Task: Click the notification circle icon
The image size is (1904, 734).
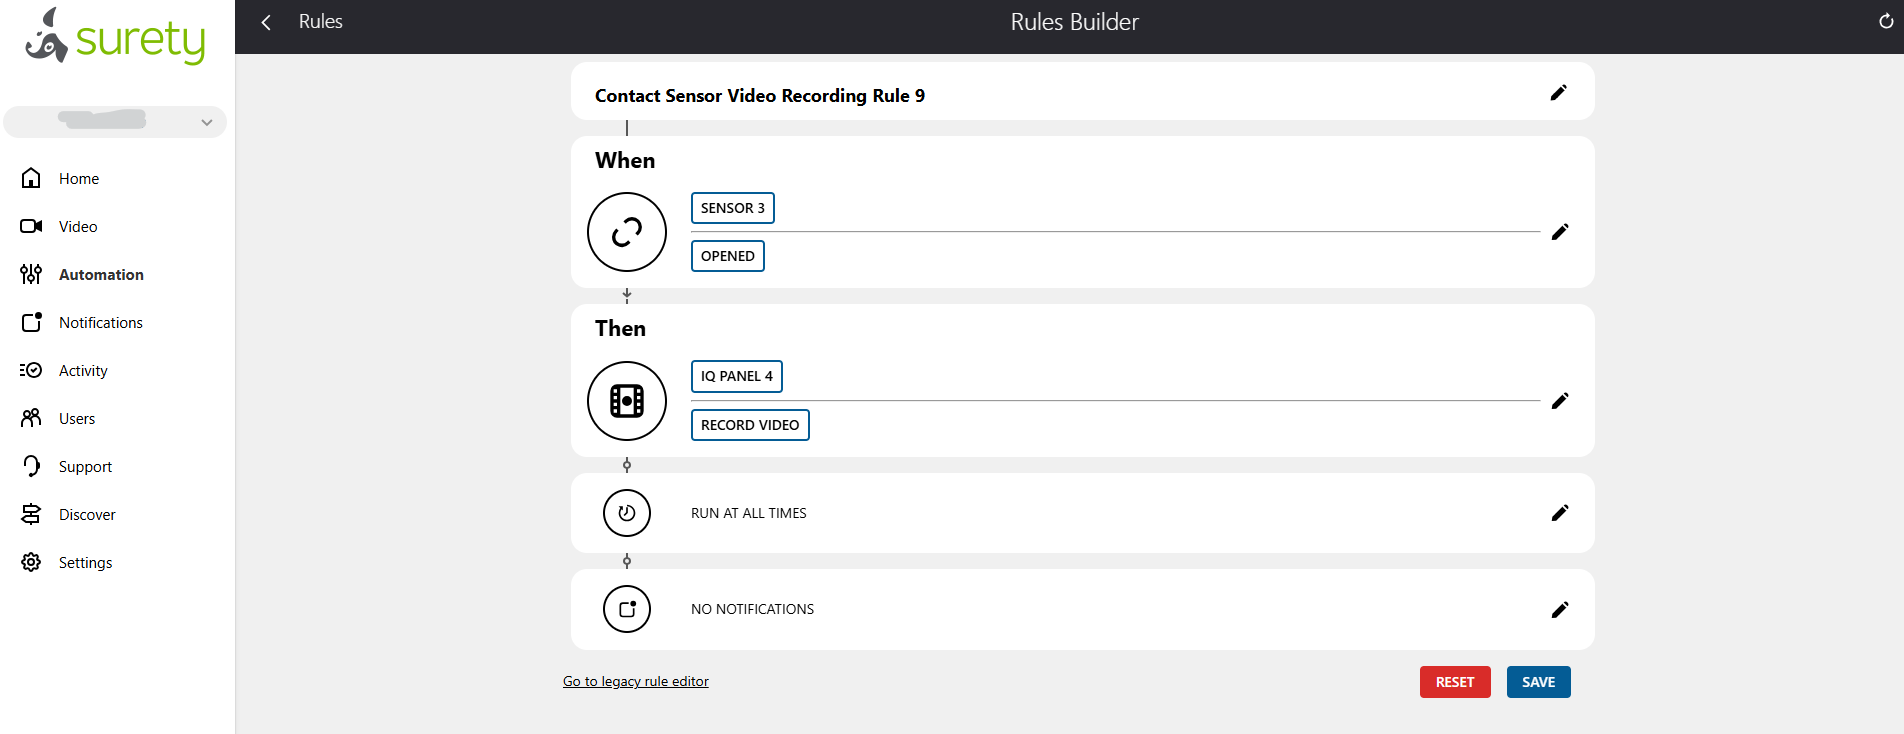Action: tap(627, 609)
